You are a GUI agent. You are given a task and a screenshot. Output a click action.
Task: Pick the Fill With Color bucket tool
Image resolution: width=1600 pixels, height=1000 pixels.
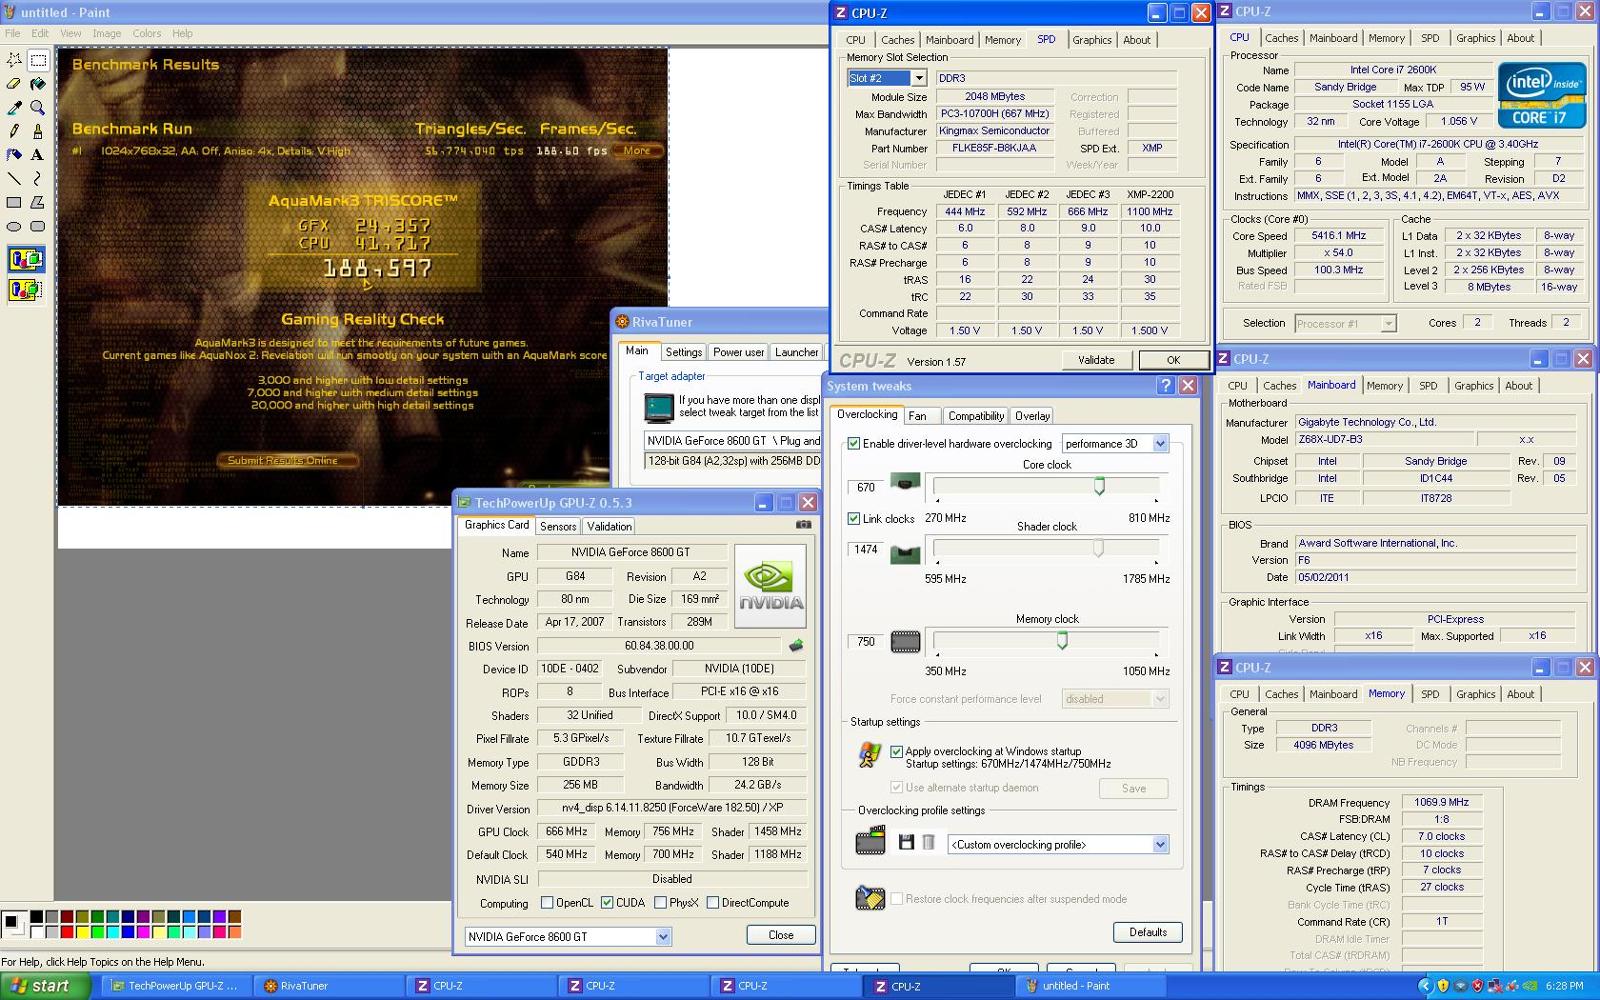tap(38, 84)
